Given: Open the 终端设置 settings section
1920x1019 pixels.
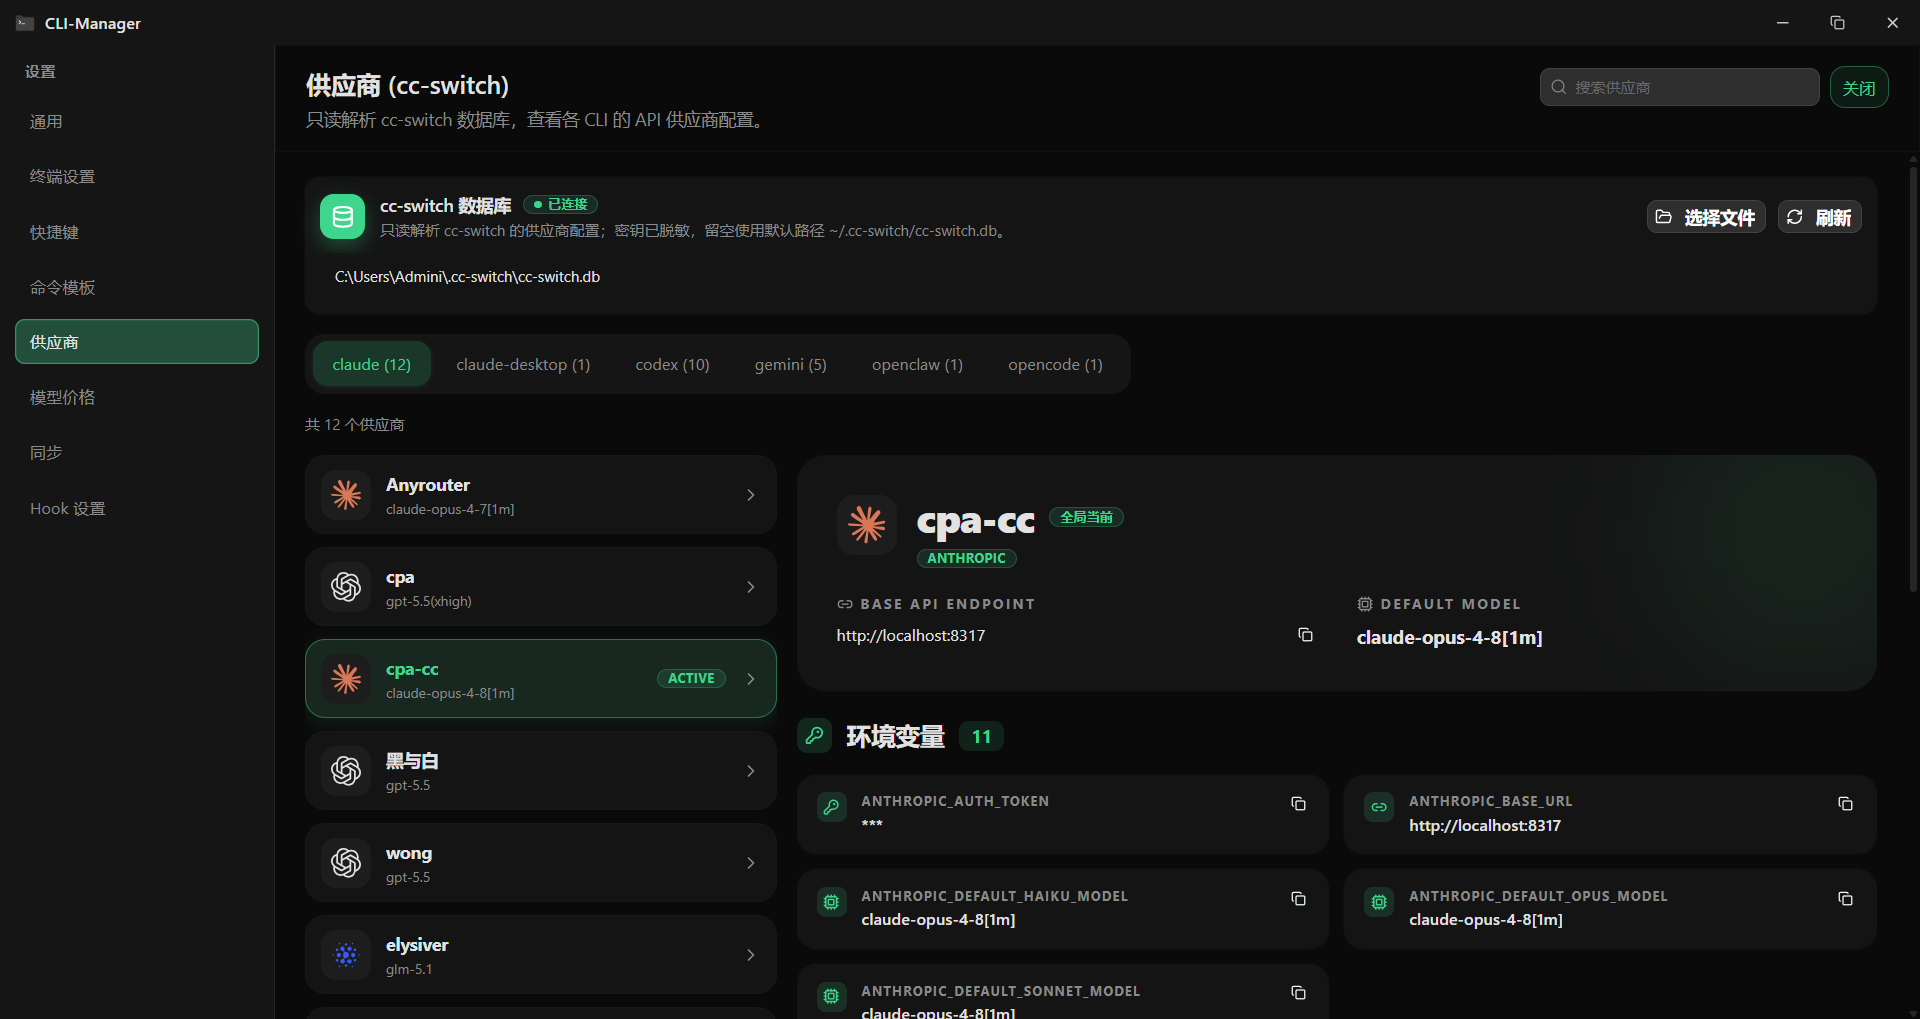Looking at the screenshot, I should (x=137, y=177).
